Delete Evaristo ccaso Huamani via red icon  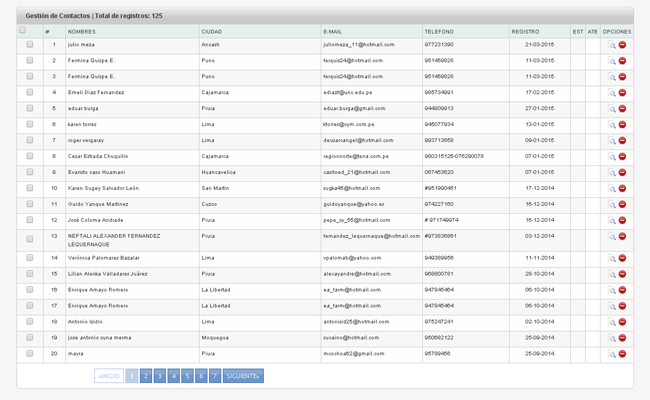point(622,172)
